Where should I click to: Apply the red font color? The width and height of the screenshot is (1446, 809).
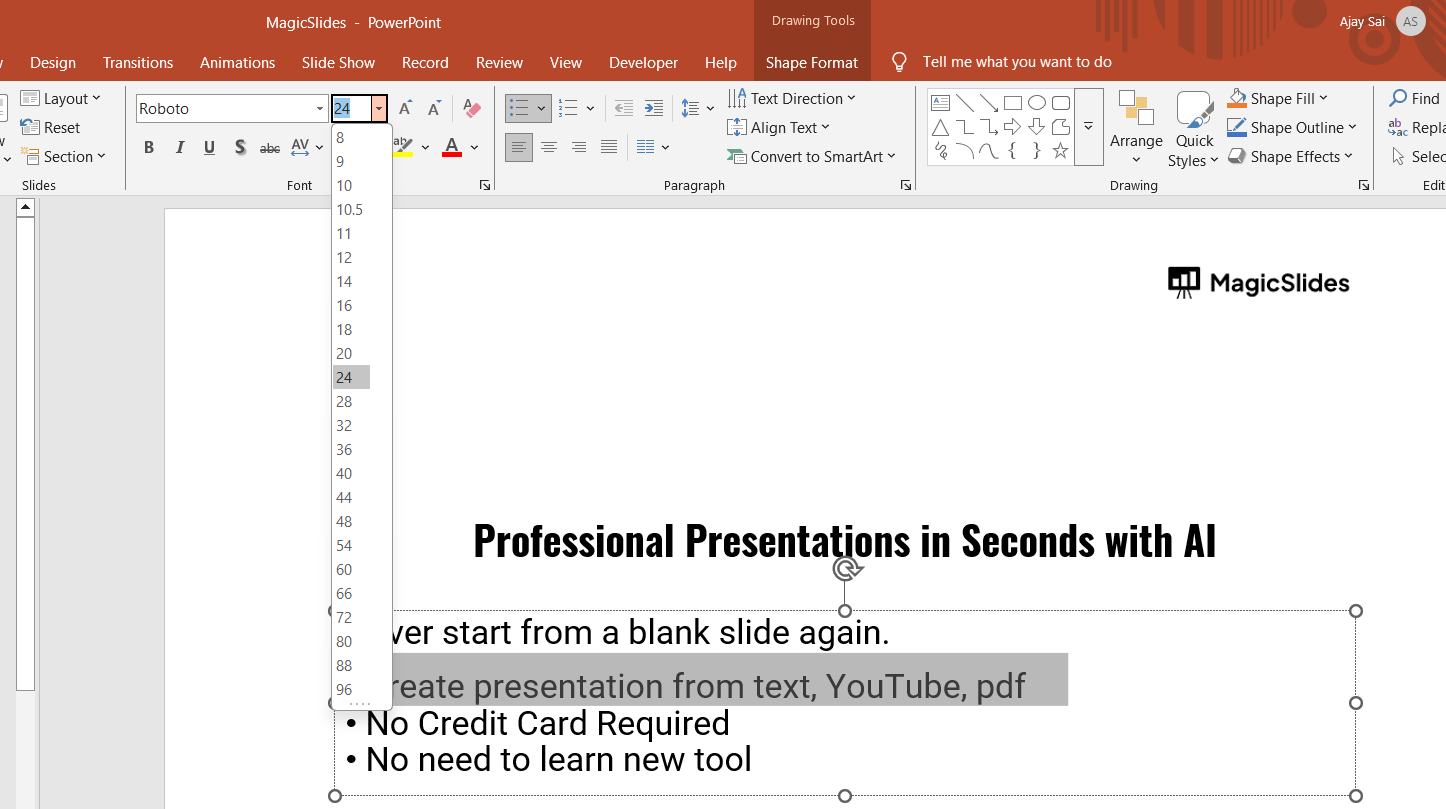coord(452,147)
